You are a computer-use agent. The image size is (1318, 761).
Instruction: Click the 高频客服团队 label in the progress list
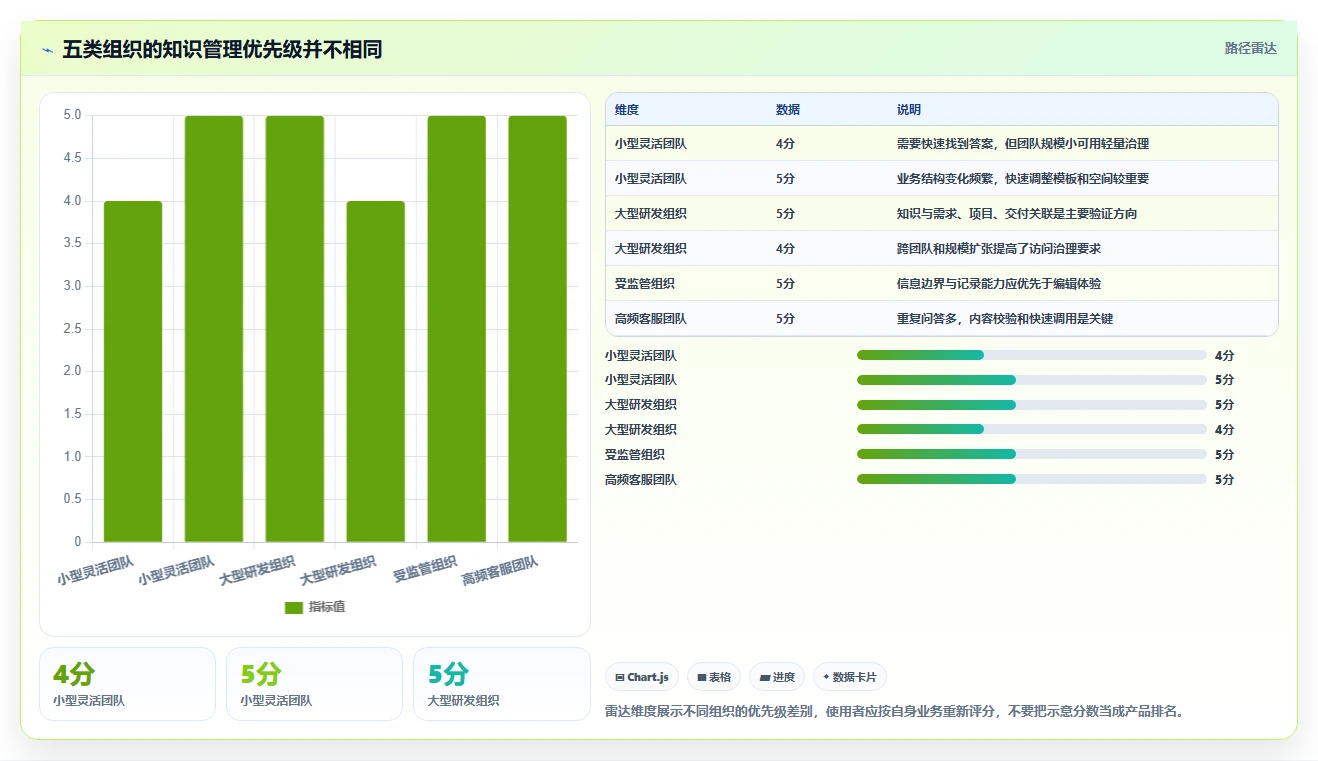point(641,480)
